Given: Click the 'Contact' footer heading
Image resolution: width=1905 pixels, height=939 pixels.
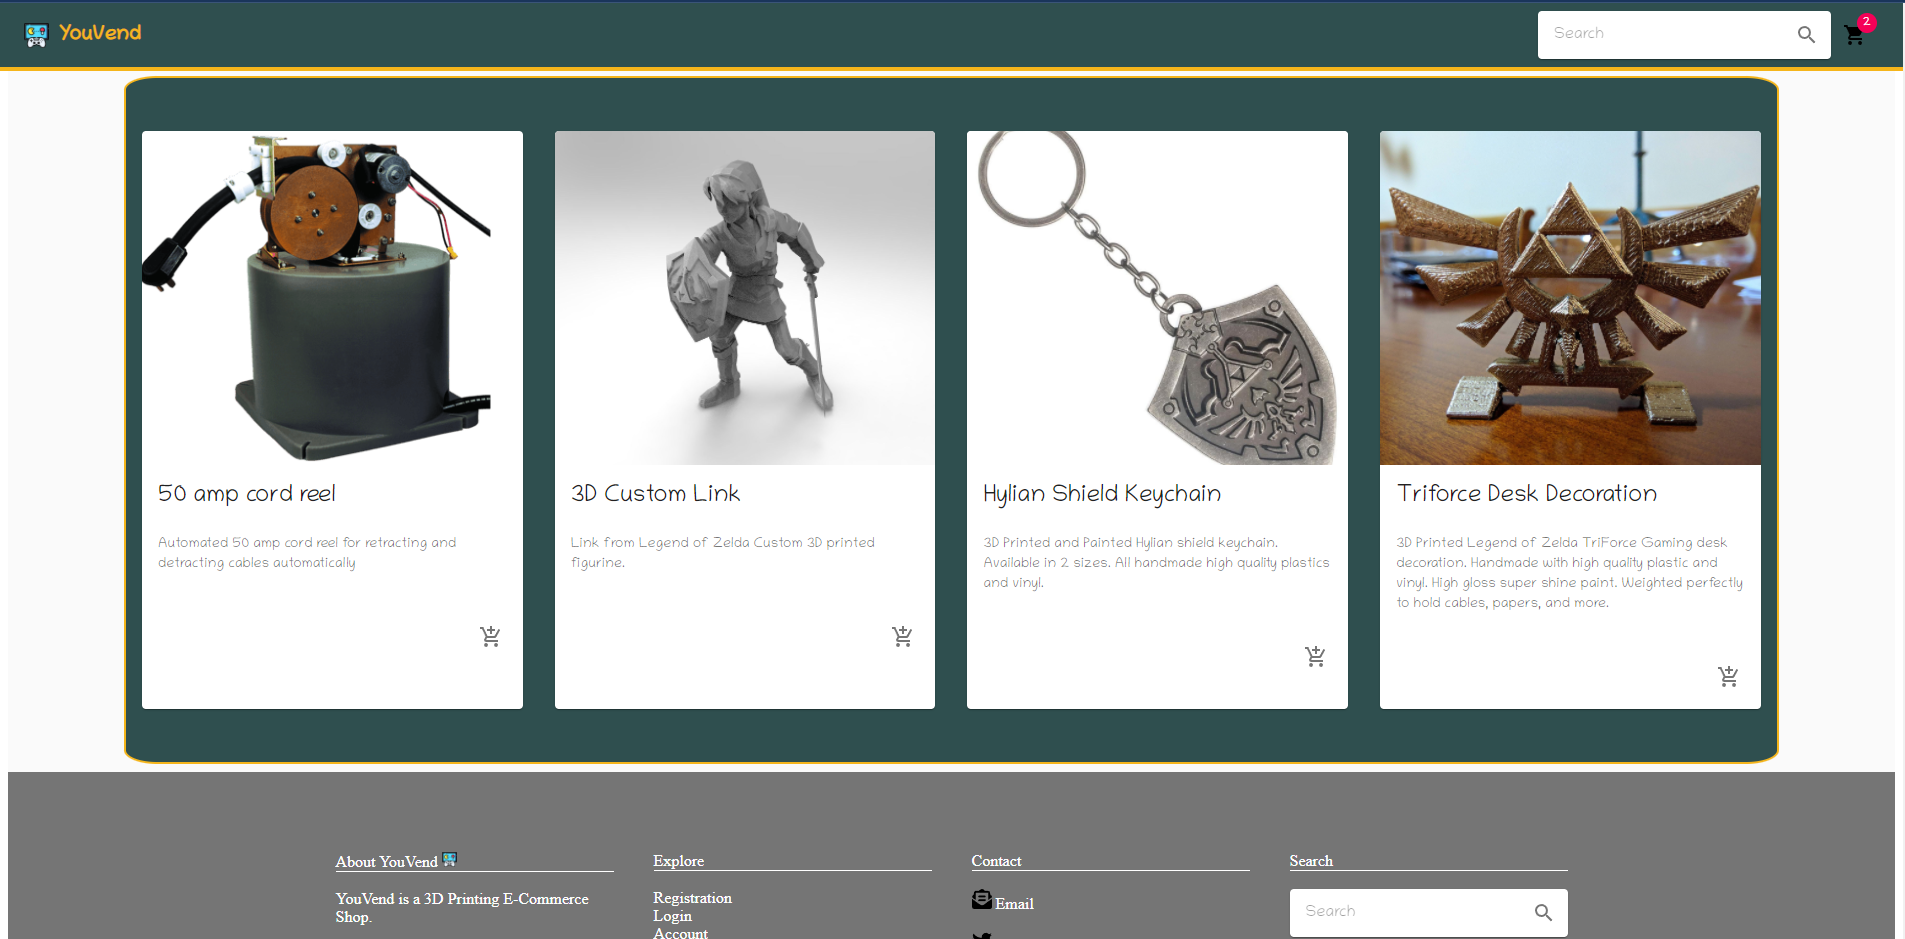Looking at the screenshot, I should (x=996, y=861).
